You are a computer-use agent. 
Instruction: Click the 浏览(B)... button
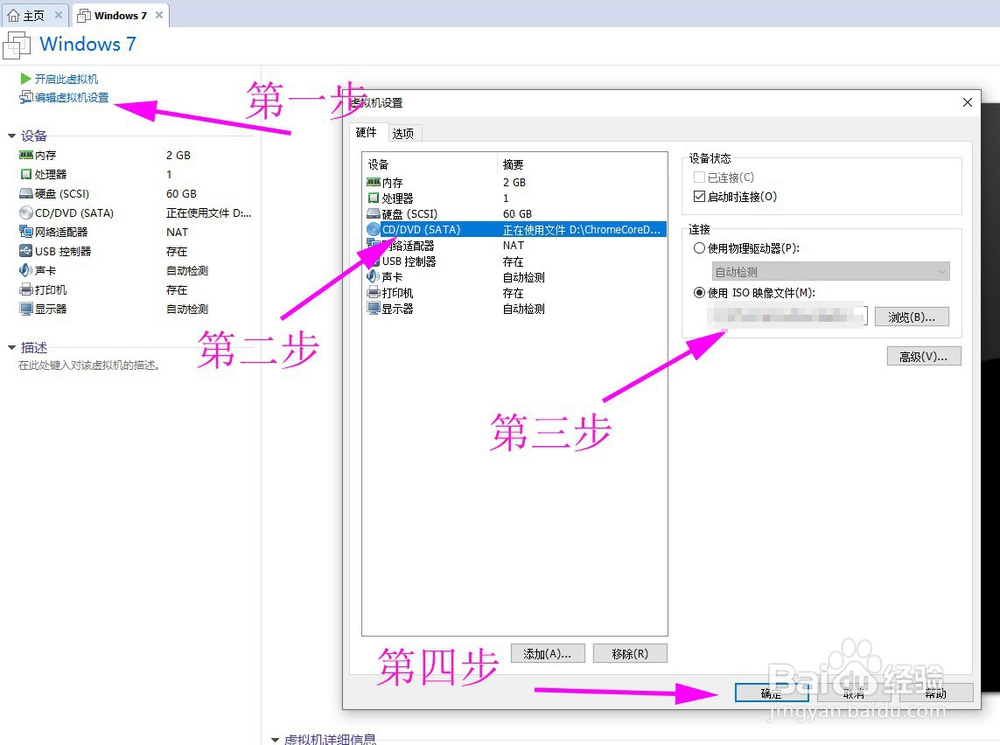point(911,317)
